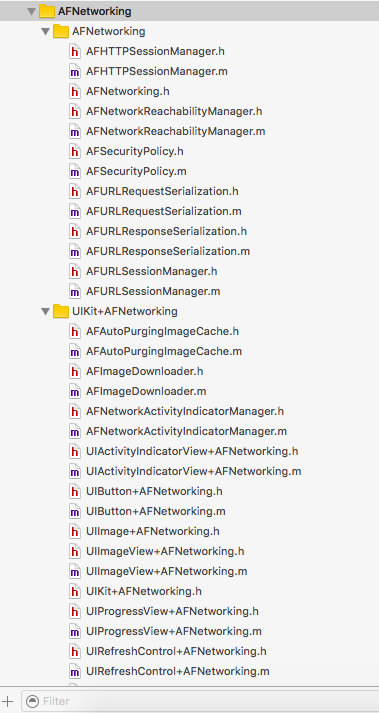Collapse the nested AFNetworking subfolder
Viewport: 379px width, 713px height.
45,32
